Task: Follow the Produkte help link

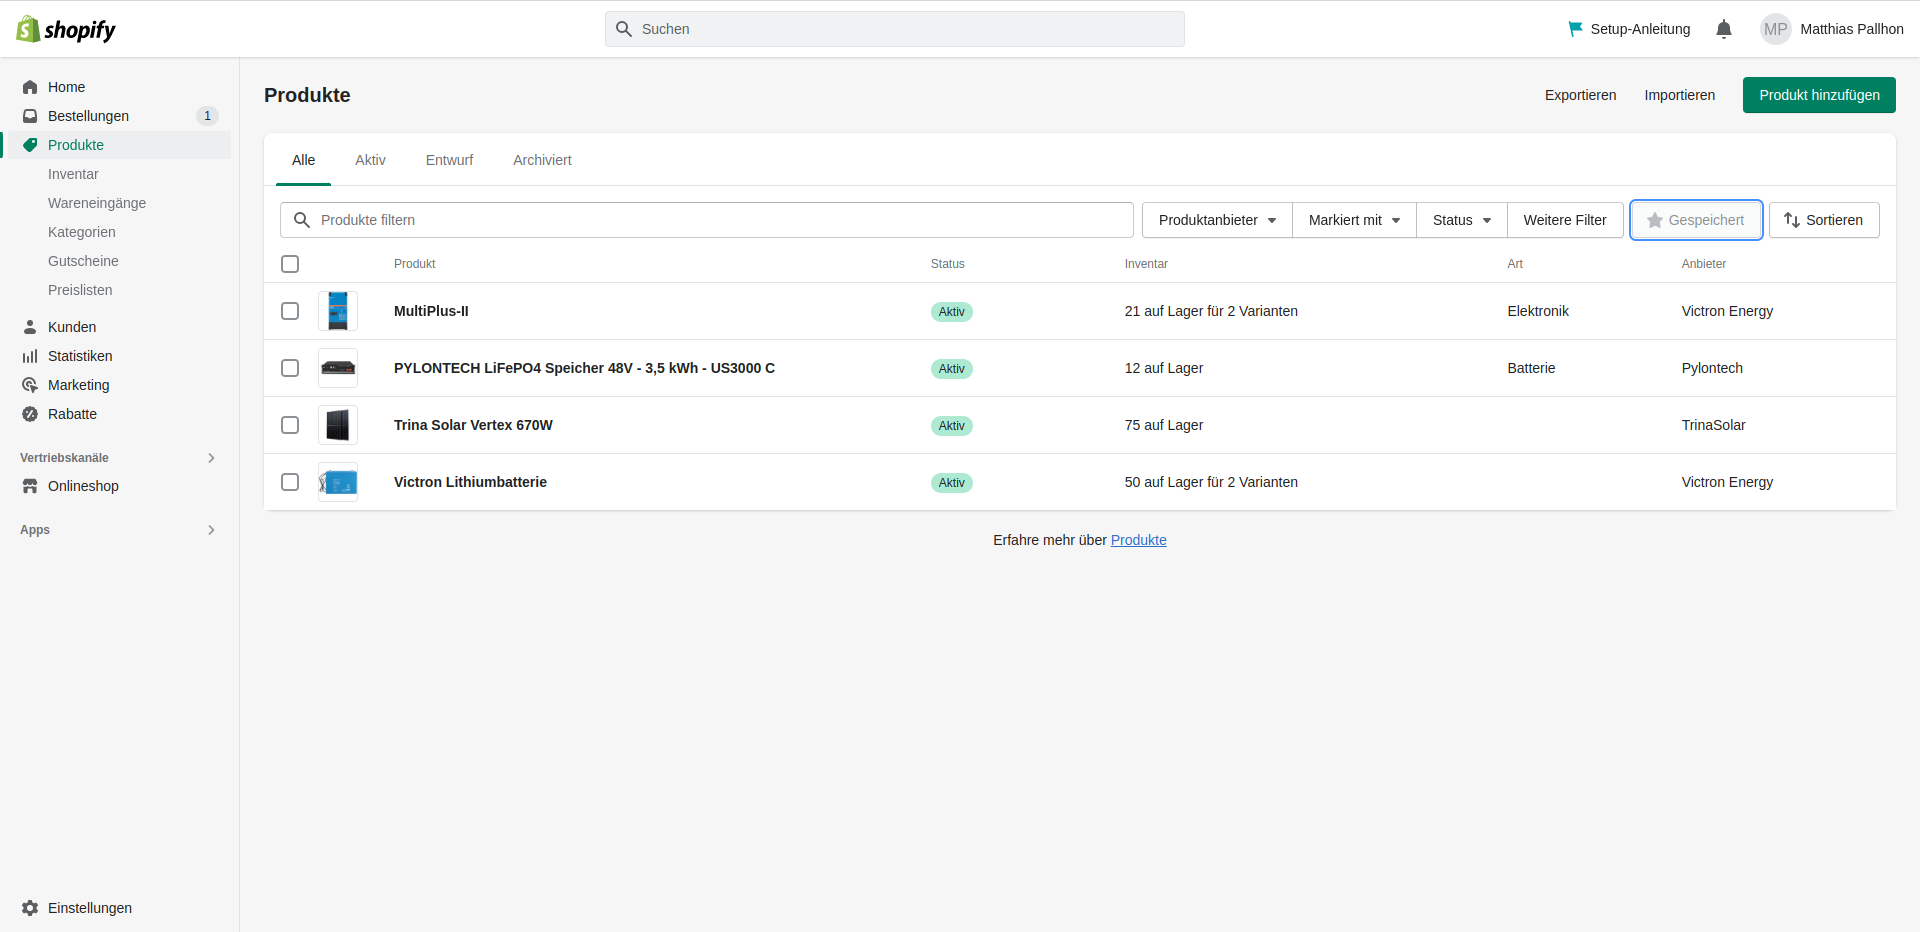Action: coord(1138,540)
